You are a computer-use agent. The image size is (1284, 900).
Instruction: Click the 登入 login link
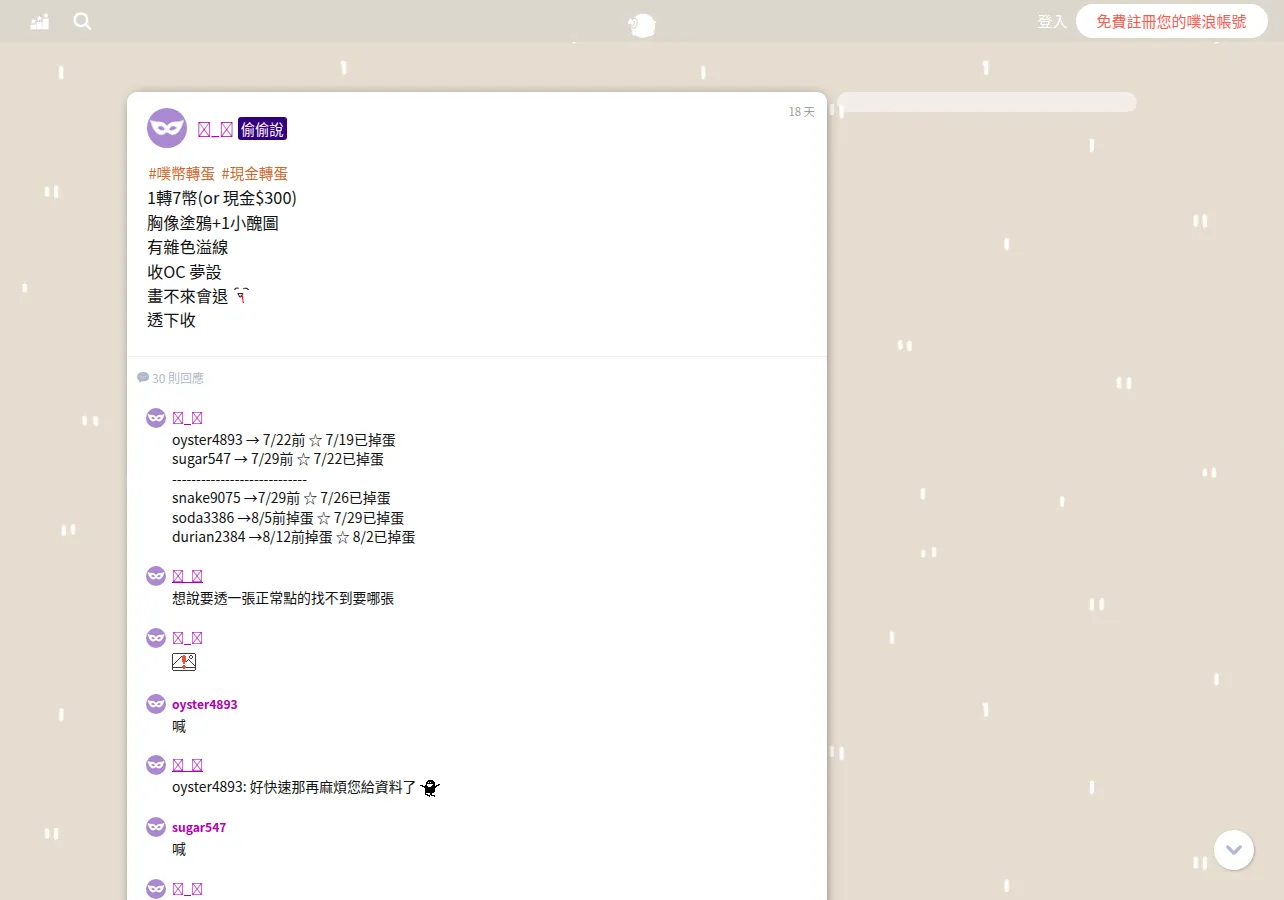coord(1052,21)
